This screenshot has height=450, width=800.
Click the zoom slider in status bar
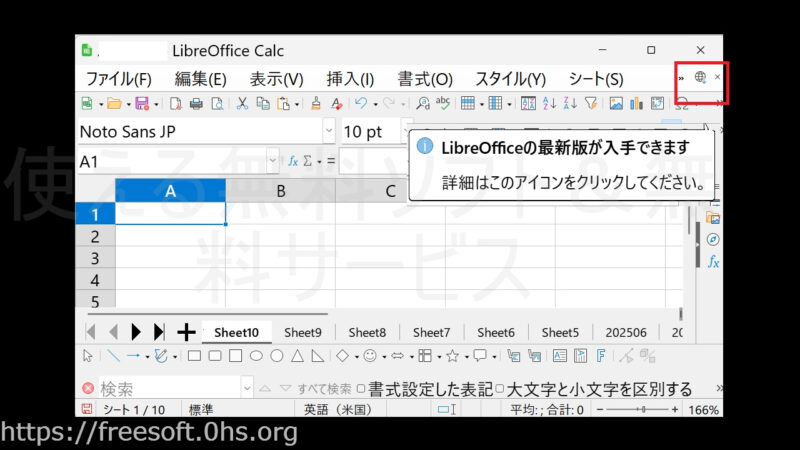tap(640, 410)
